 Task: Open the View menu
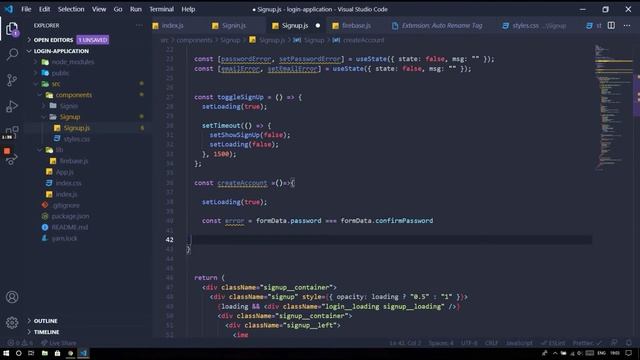click(x=99, y=9)
